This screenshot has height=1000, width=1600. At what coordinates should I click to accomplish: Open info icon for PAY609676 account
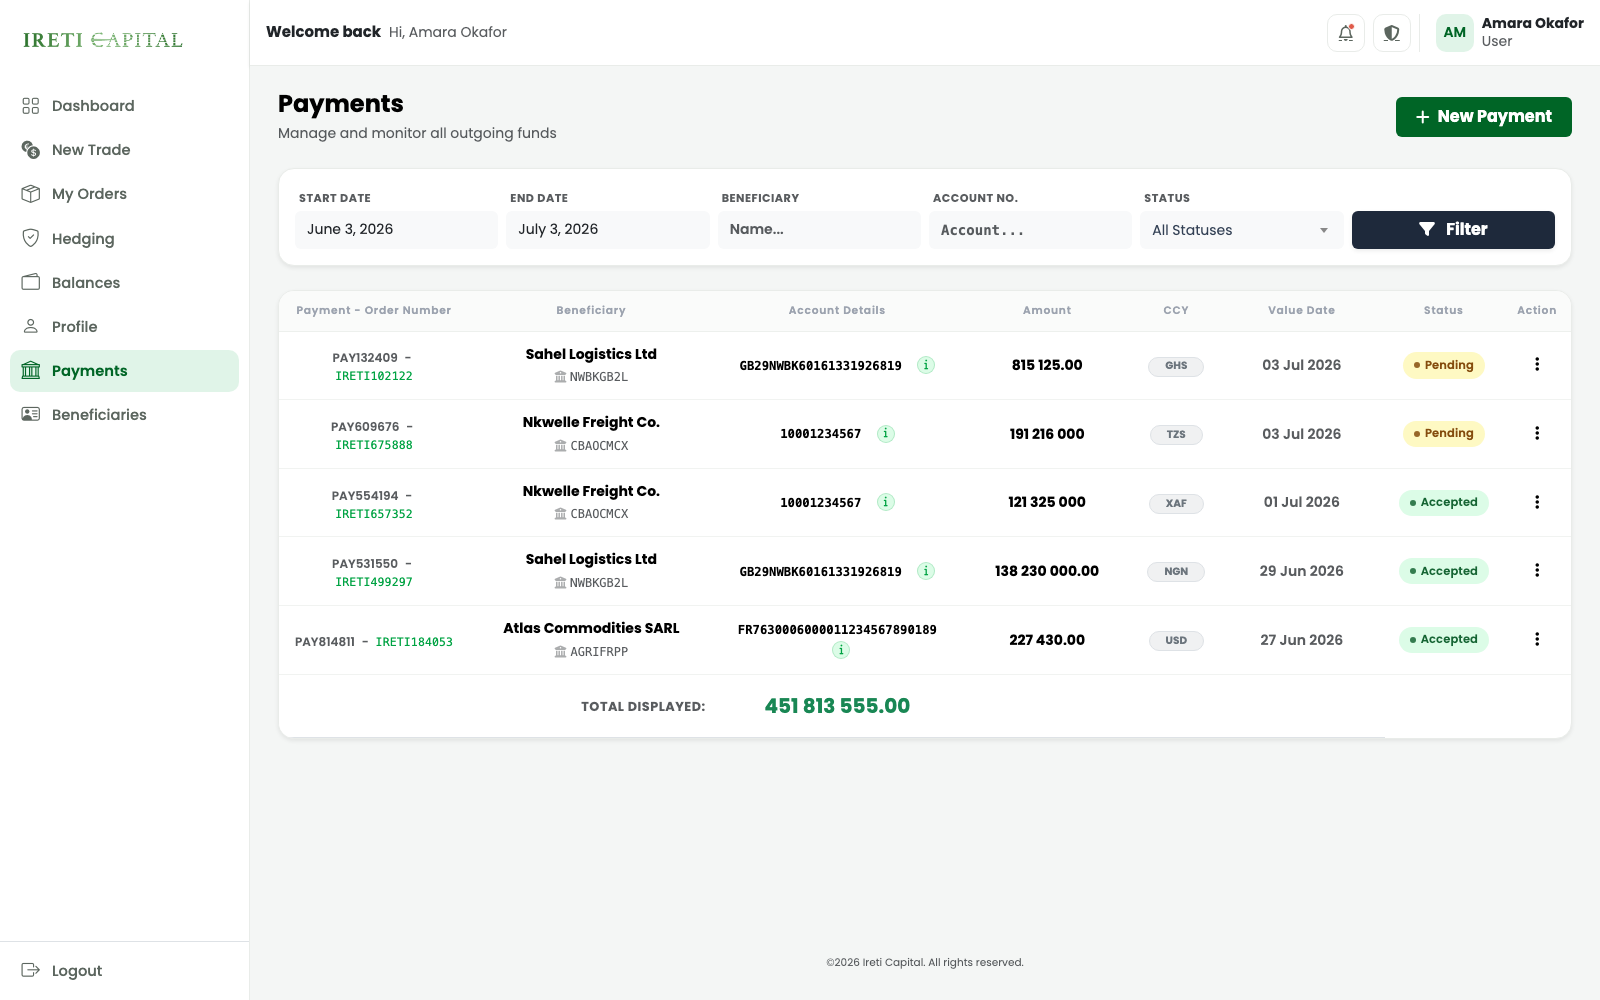(x=886, y=434)
